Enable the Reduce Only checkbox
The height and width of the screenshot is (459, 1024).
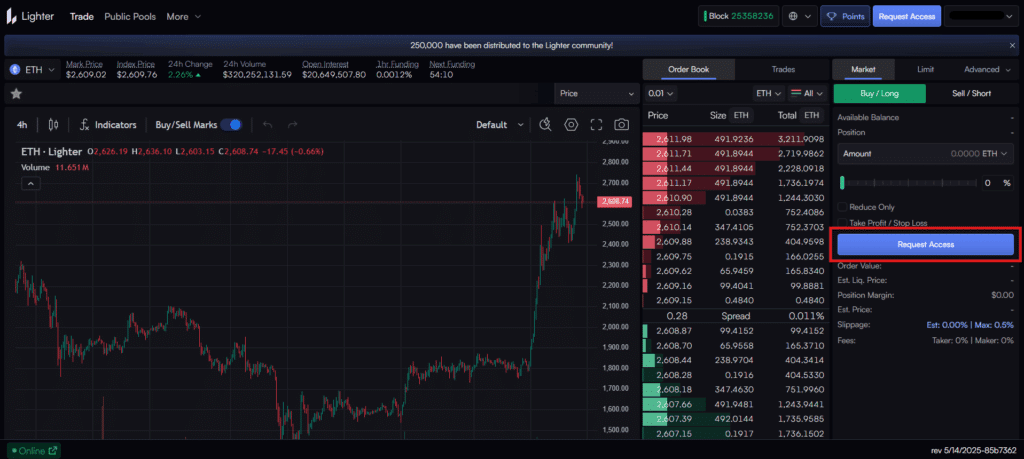(843, 207)
